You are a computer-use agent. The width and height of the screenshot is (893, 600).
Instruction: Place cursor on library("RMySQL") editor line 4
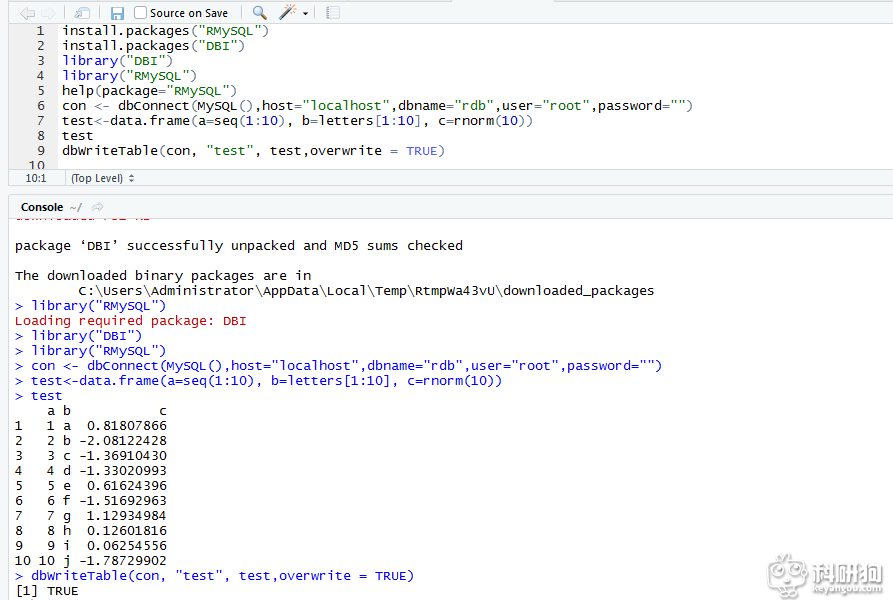click(x=129, y=76)
